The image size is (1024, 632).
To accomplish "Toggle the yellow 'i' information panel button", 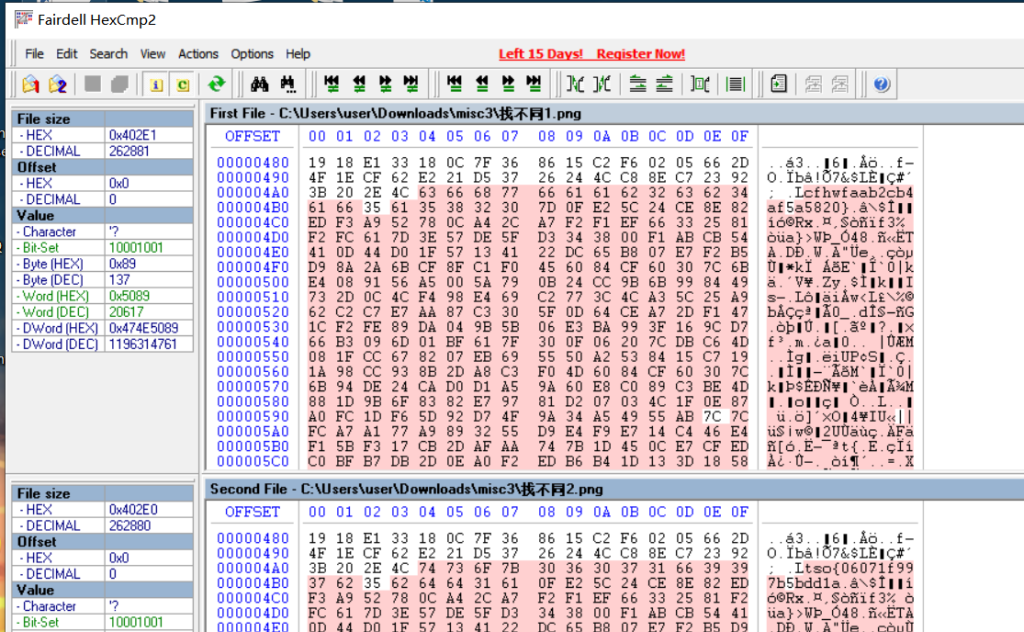I will tap(157, 84).
